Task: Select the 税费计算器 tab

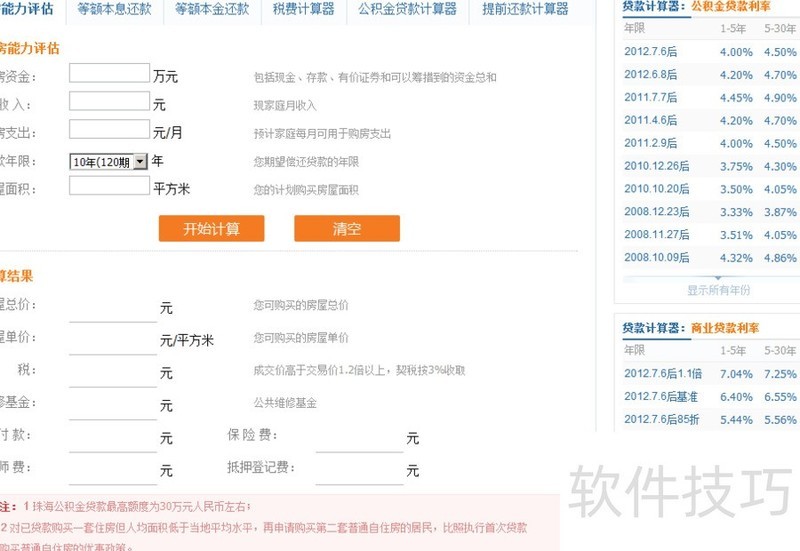Action: tap(303, 9)
